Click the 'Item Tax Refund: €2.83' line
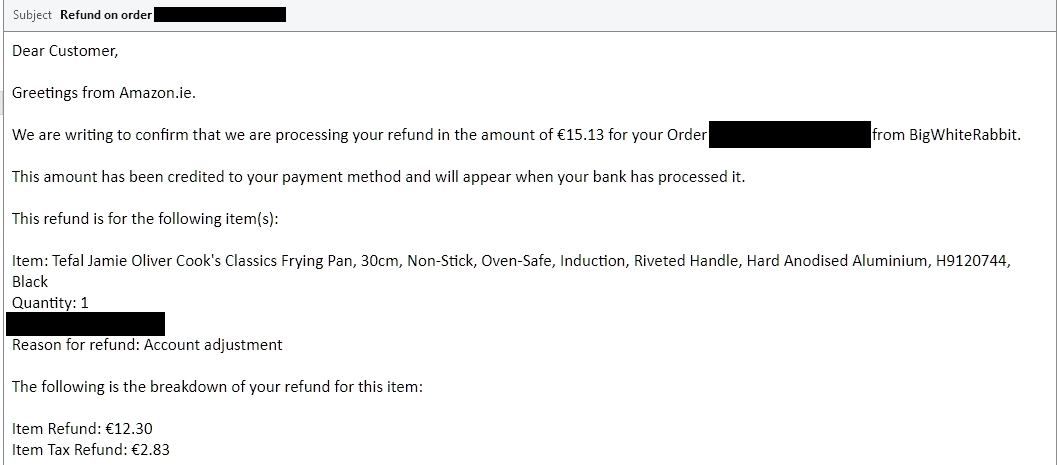 tap(91, 450)
